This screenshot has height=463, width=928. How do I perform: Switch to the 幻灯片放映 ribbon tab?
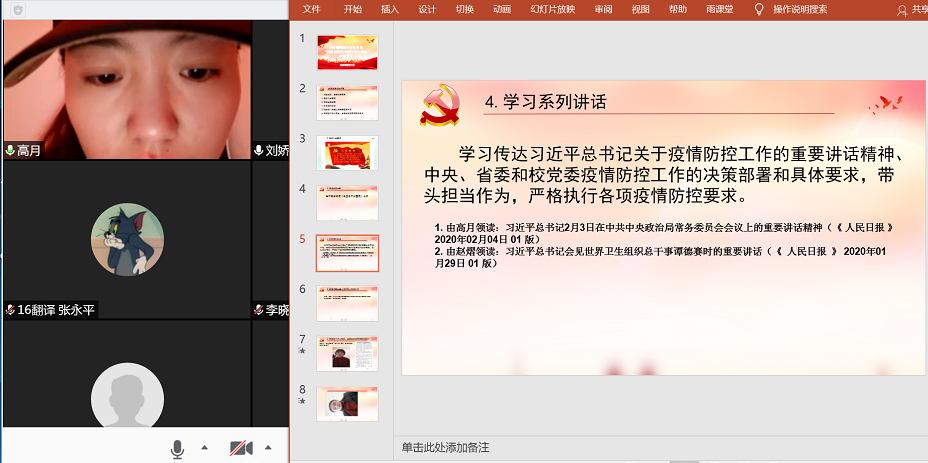[553, 9]
